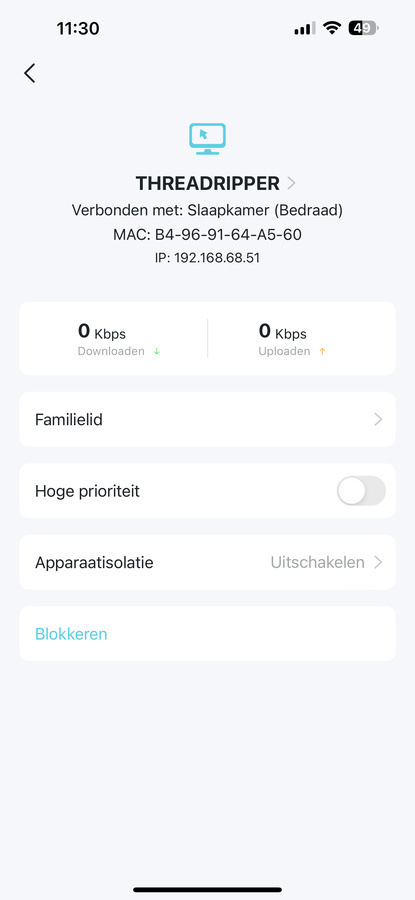Tap the computer monitor device icon
Image resolution: width=415 pixels, height=900 pixels.
point(207,139)
